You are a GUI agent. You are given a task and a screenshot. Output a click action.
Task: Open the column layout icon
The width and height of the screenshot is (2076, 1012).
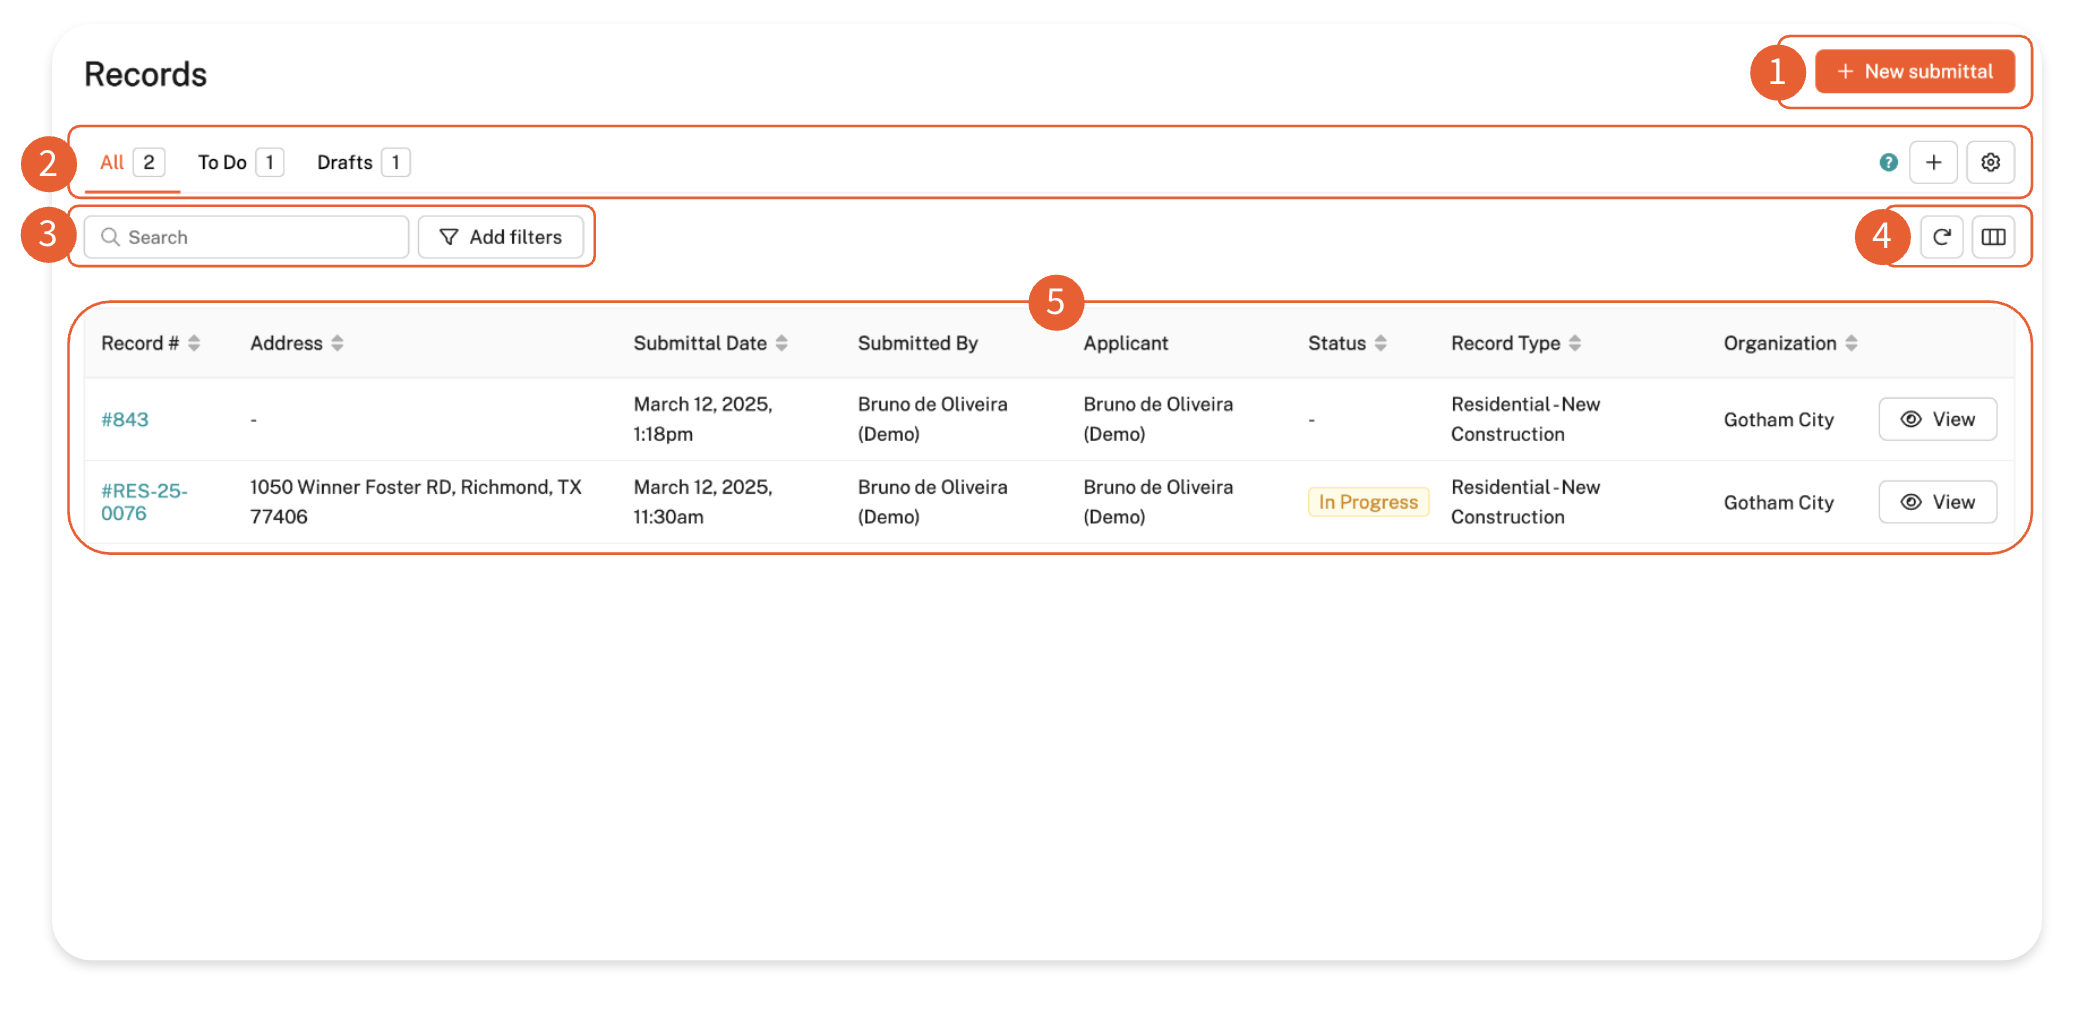point(1993,237)
